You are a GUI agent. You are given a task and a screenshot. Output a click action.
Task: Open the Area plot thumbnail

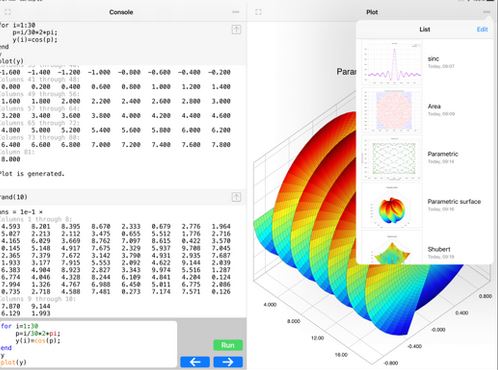(392, 111)
